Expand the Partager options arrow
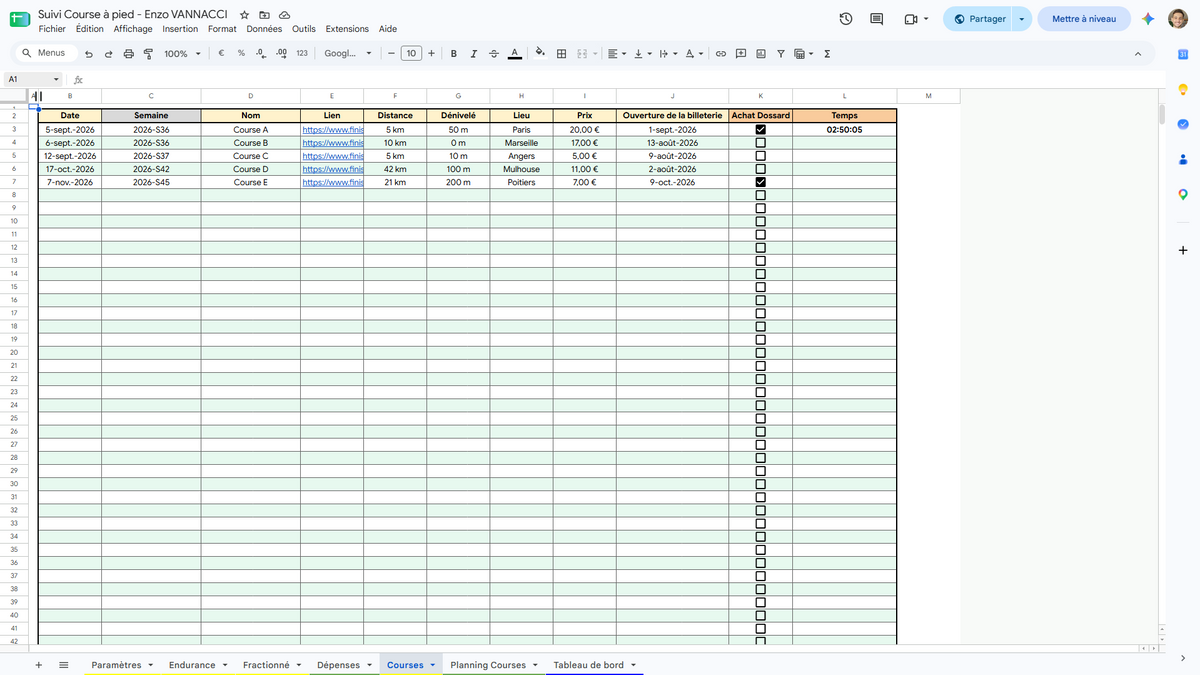Viewport: 1200px width, 675px height. [1021, 19]
